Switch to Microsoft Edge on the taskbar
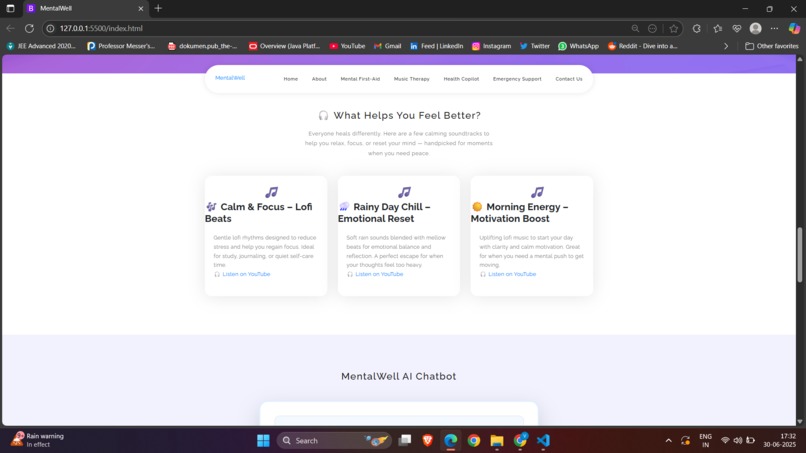806x453 pixels. coord(450,440)
